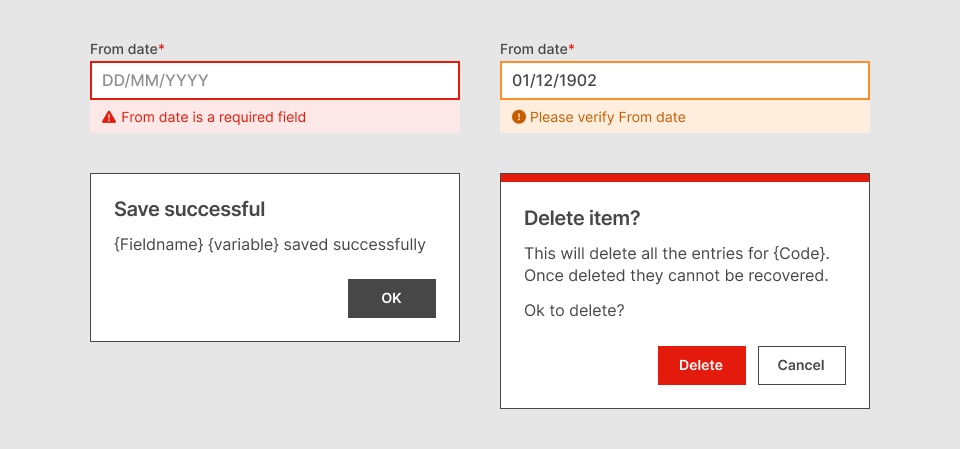Click the orange warning circle icon
Image resolution: width=960 pixels, height=449 pixels.
pyautogui.click(x=518, y=118)
